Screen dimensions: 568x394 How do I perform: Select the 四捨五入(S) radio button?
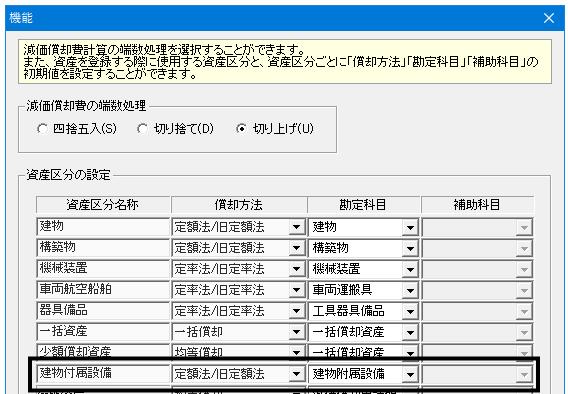[x=42, y=129]
